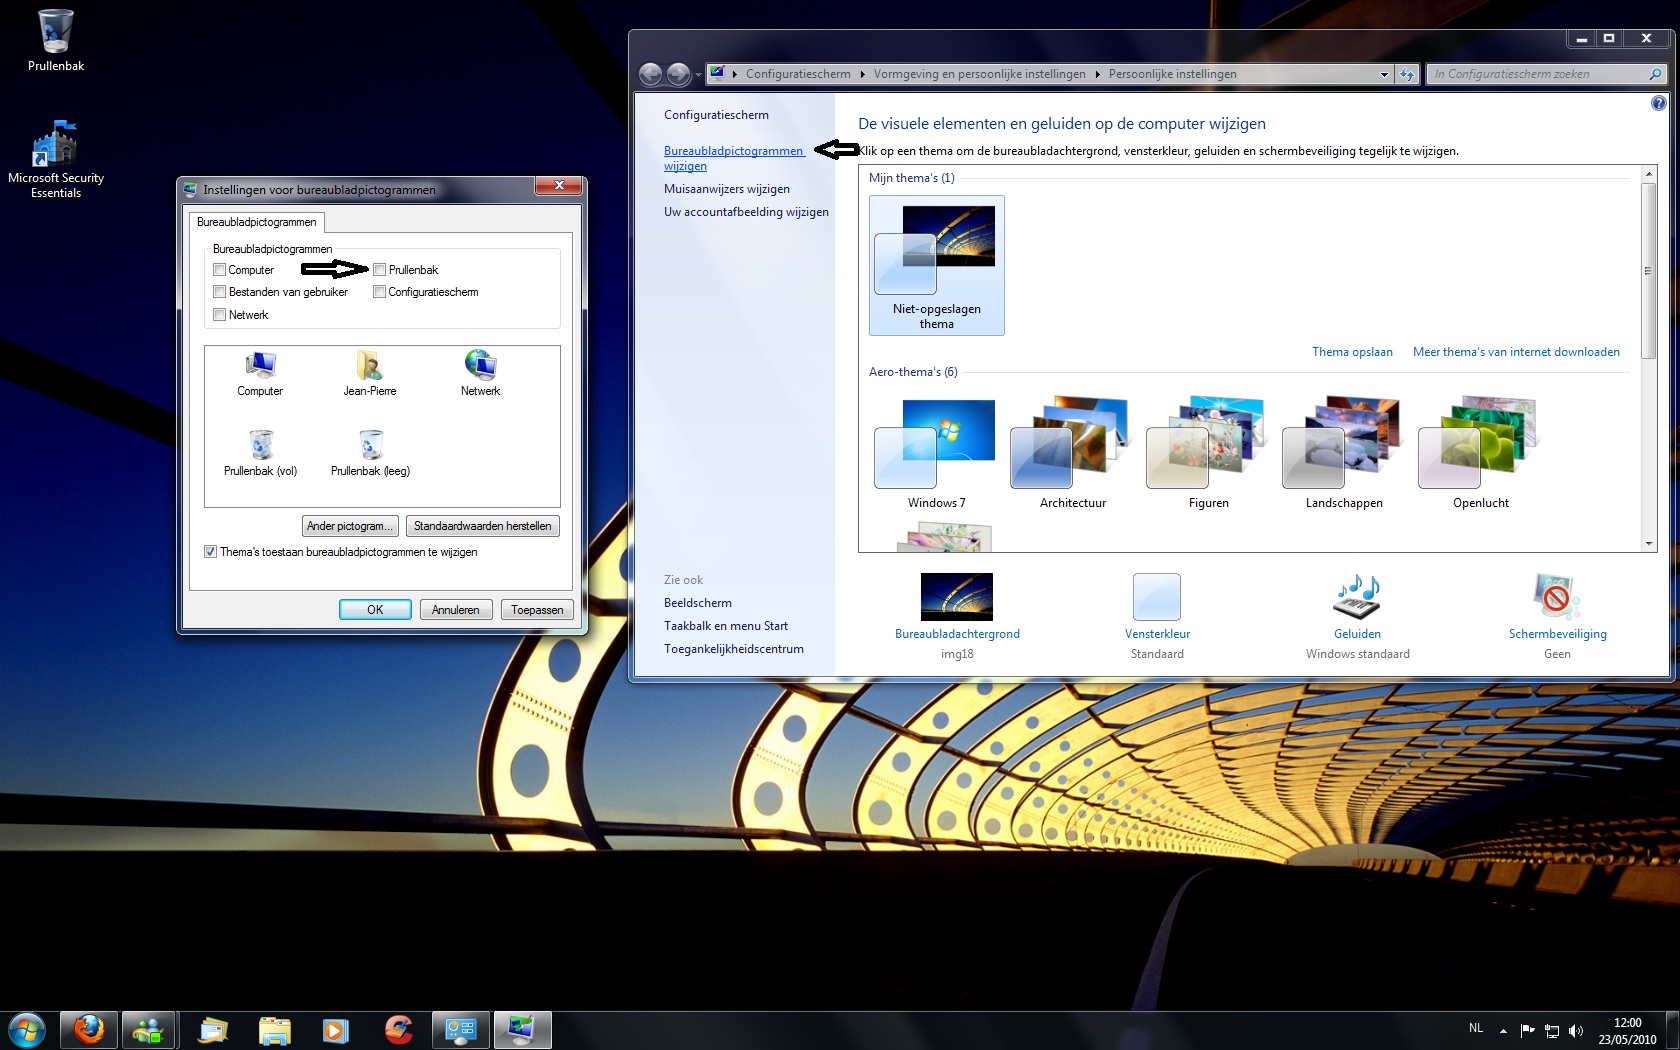Open the Action Center flag tray icon
Image resolution: width=1680 pixels, height=1050 pixels.
1527,1031
